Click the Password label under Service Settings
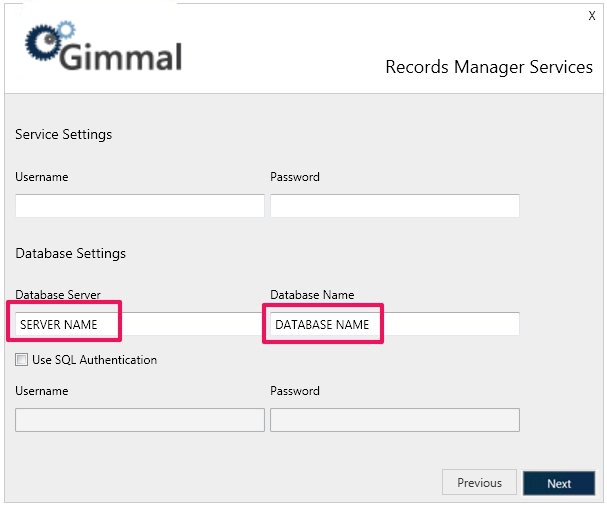Screen dimensions: 607x507 (x=295, y=177)
